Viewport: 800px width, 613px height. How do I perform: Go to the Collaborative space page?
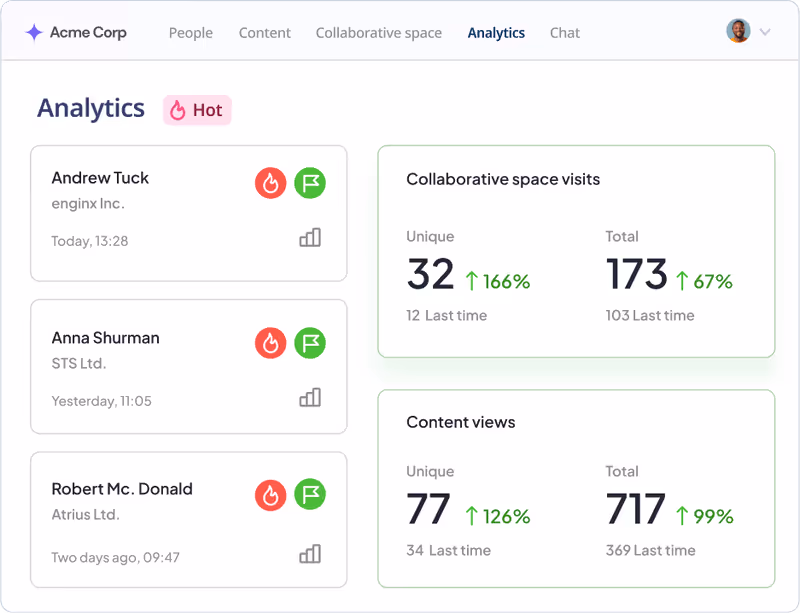coord(378,33)
